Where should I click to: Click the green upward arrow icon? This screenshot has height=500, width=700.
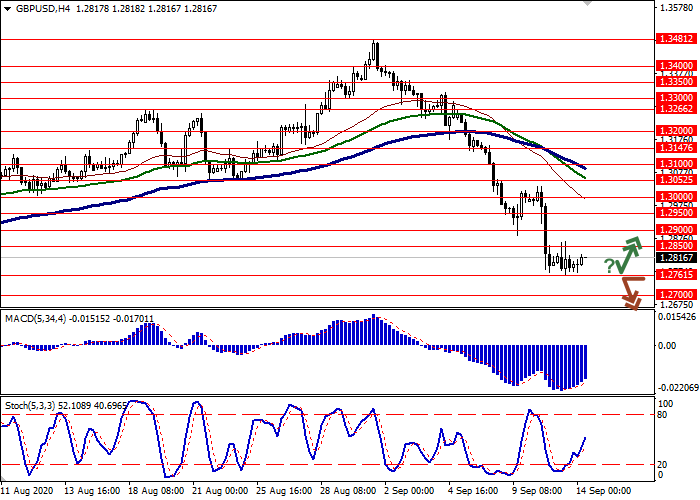[x=629, y=254]
